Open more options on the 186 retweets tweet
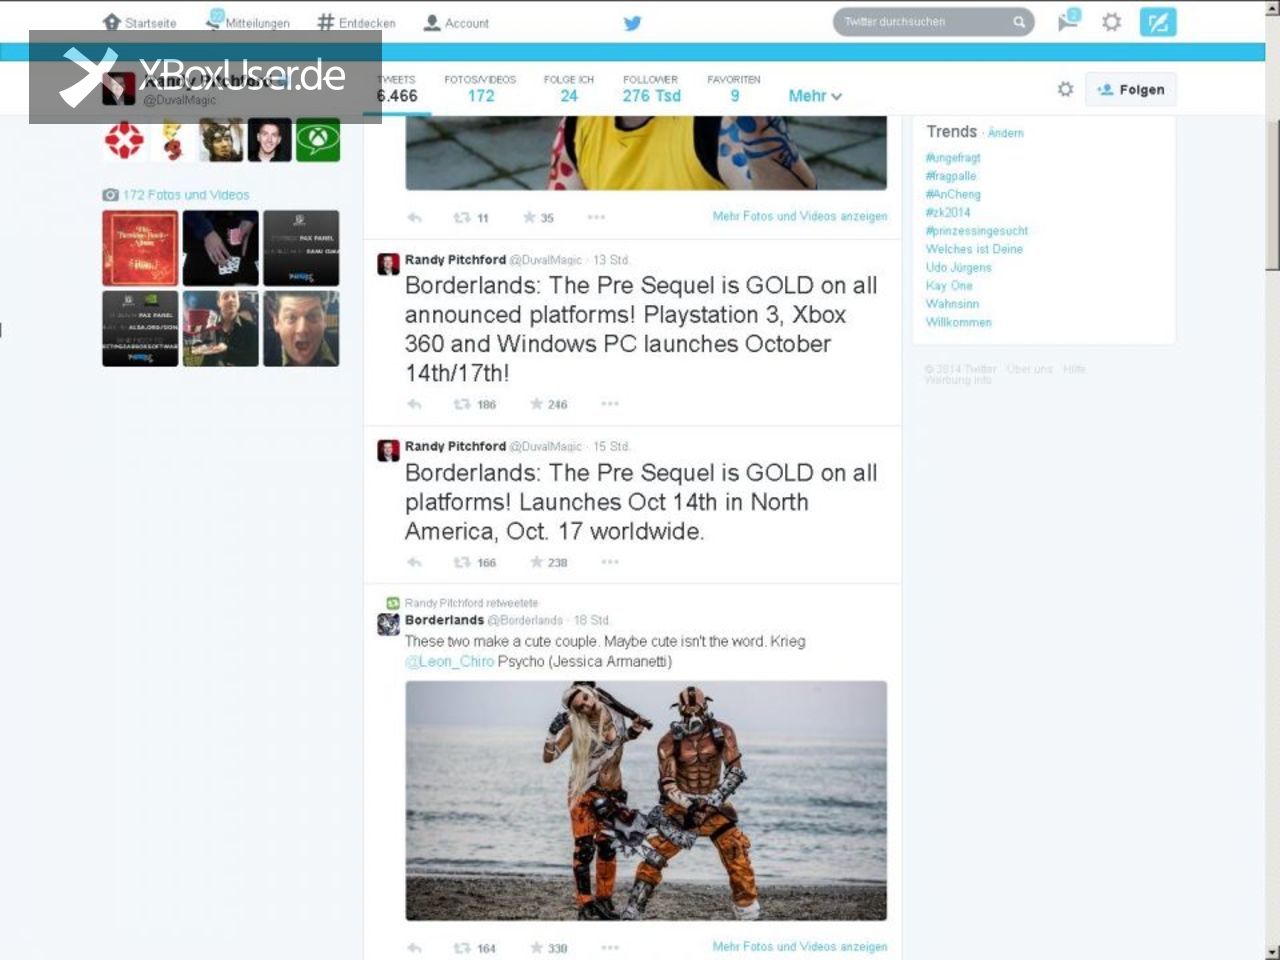This screenshot has height=960, width=1280. 610,404
